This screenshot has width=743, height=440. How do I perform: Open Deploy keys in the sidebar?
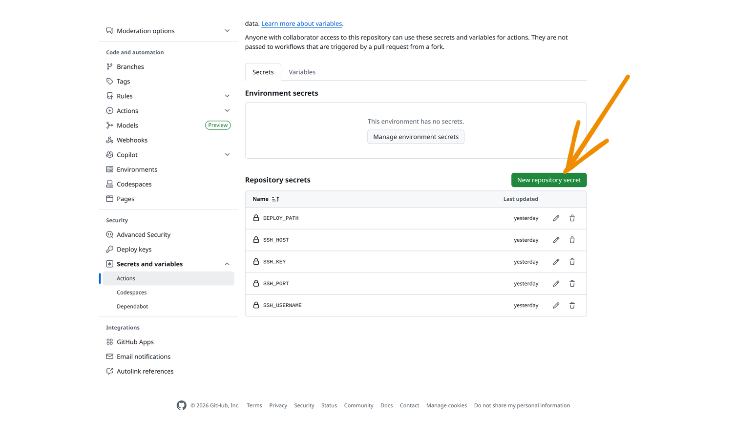133,249
